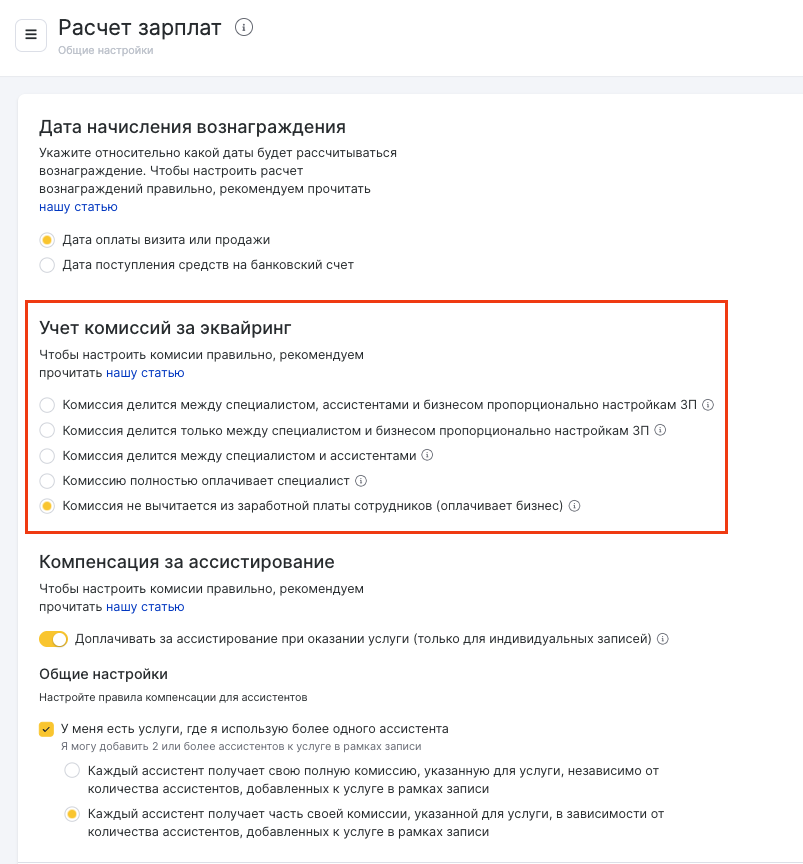Select Дата оплаты визита или продажи
Viewport: 803px width, 864px height.
tap(47, 240)
